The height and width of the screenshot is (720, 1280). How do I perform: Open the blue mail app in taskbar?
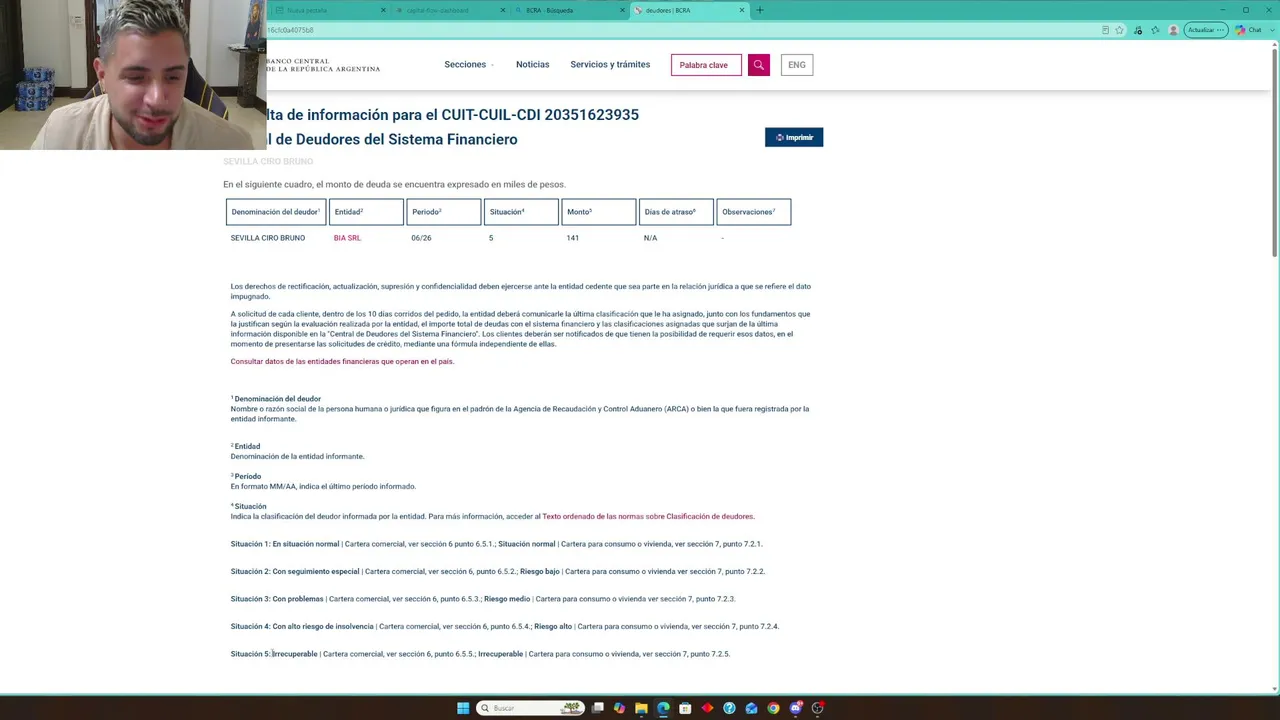click(751, 708)
